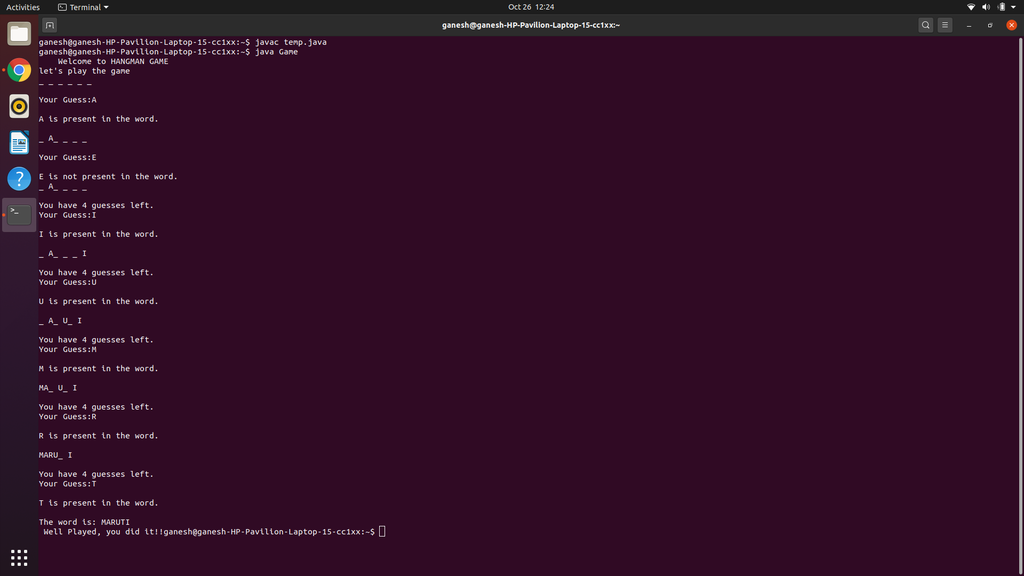Viewport: 1024px width, 576px height.
Task: Open LibreOffice Writer from the dock
Action: [19, 142]
